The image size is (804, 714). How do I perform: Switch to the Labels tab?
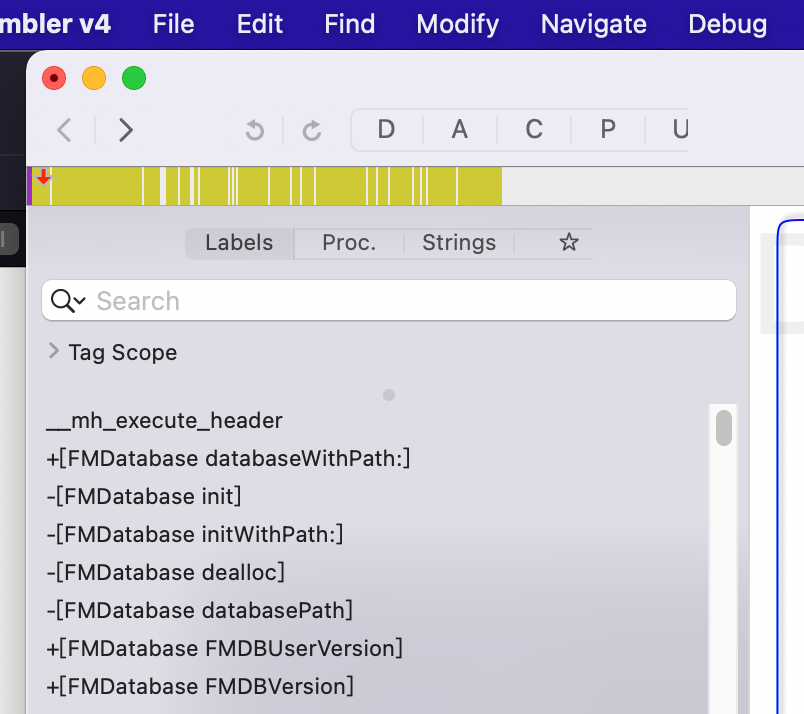(239, 243)
